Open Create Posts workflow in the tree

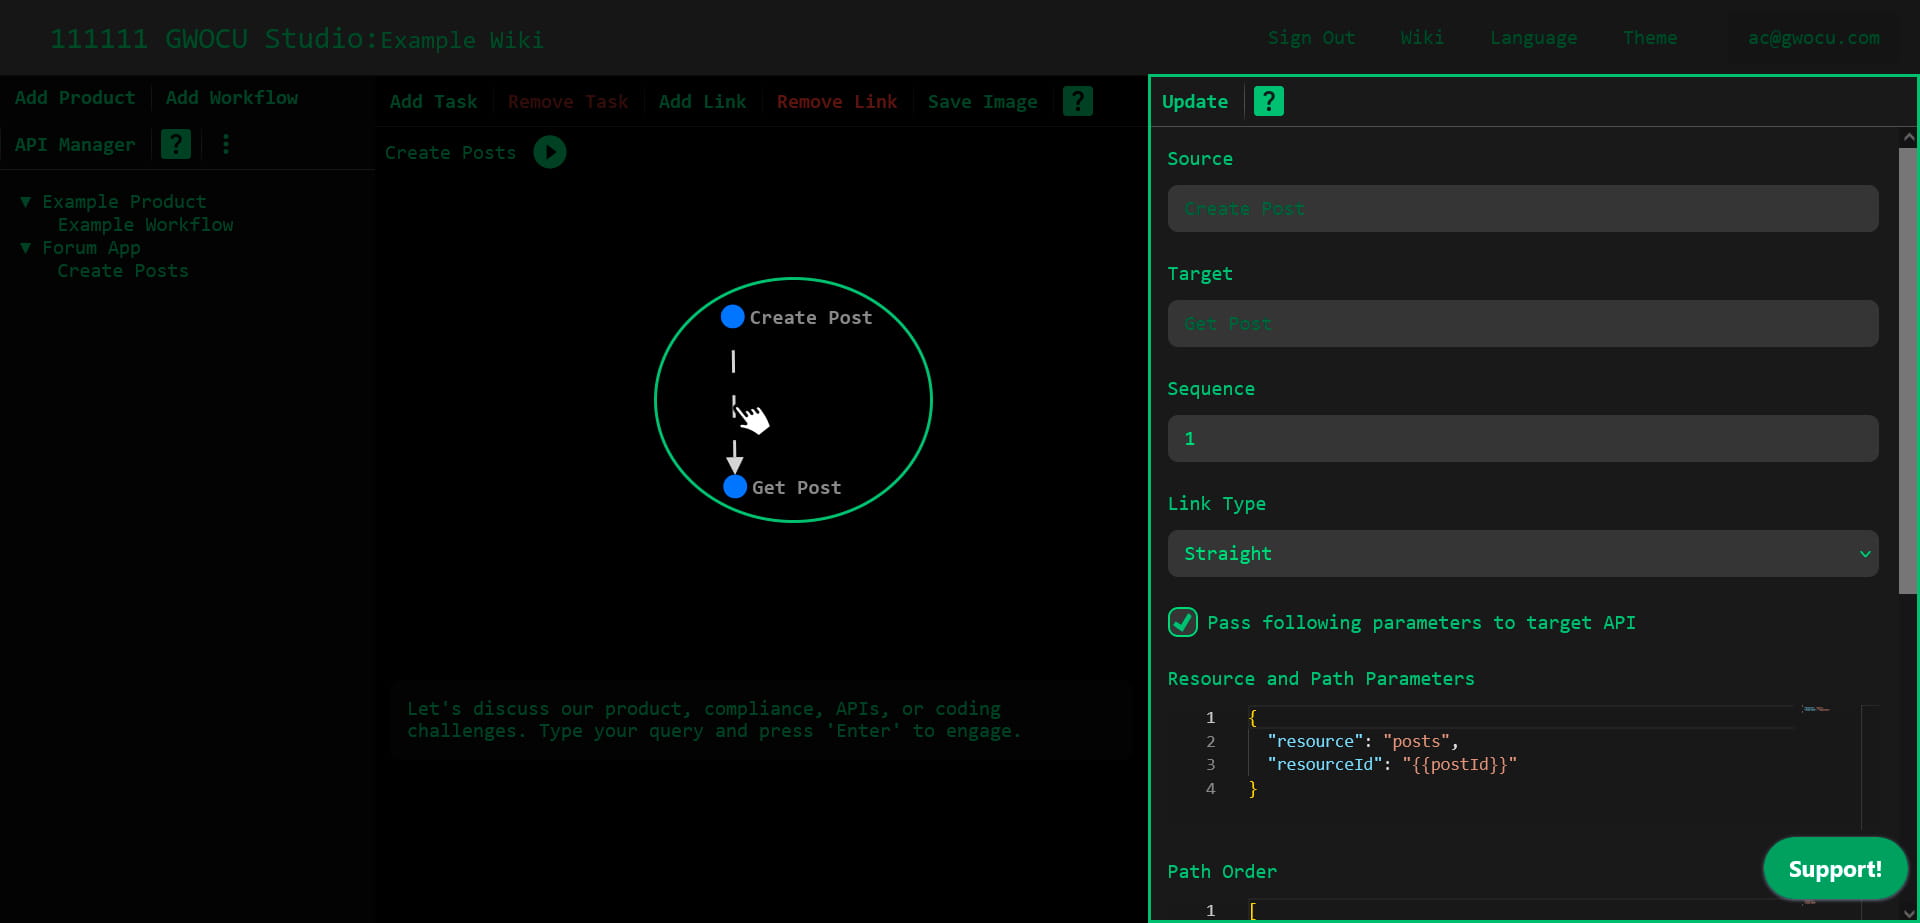click(123, 271)
